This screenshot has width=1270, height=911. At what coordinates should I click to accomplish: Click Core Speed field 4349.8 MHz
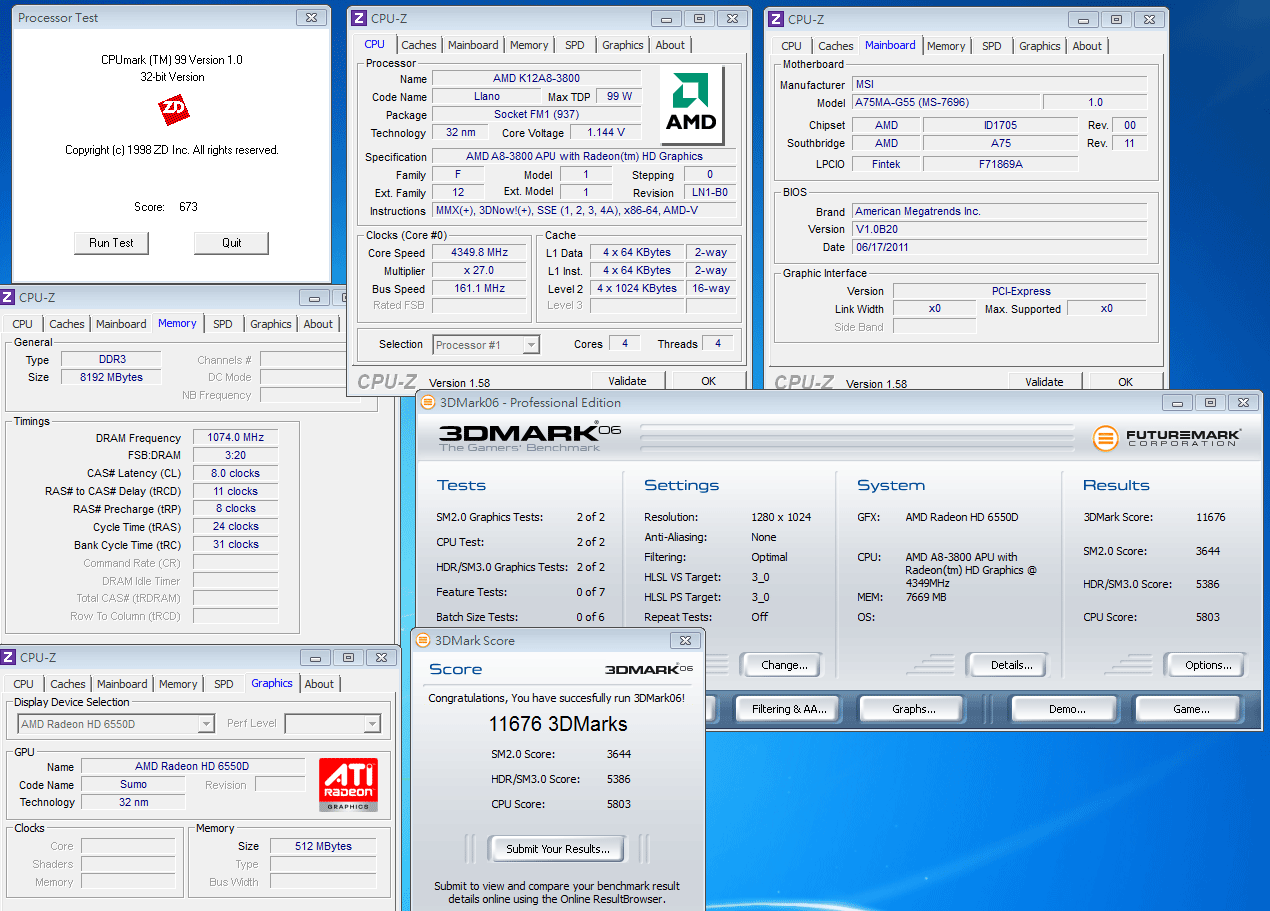[x=480, y=253]
